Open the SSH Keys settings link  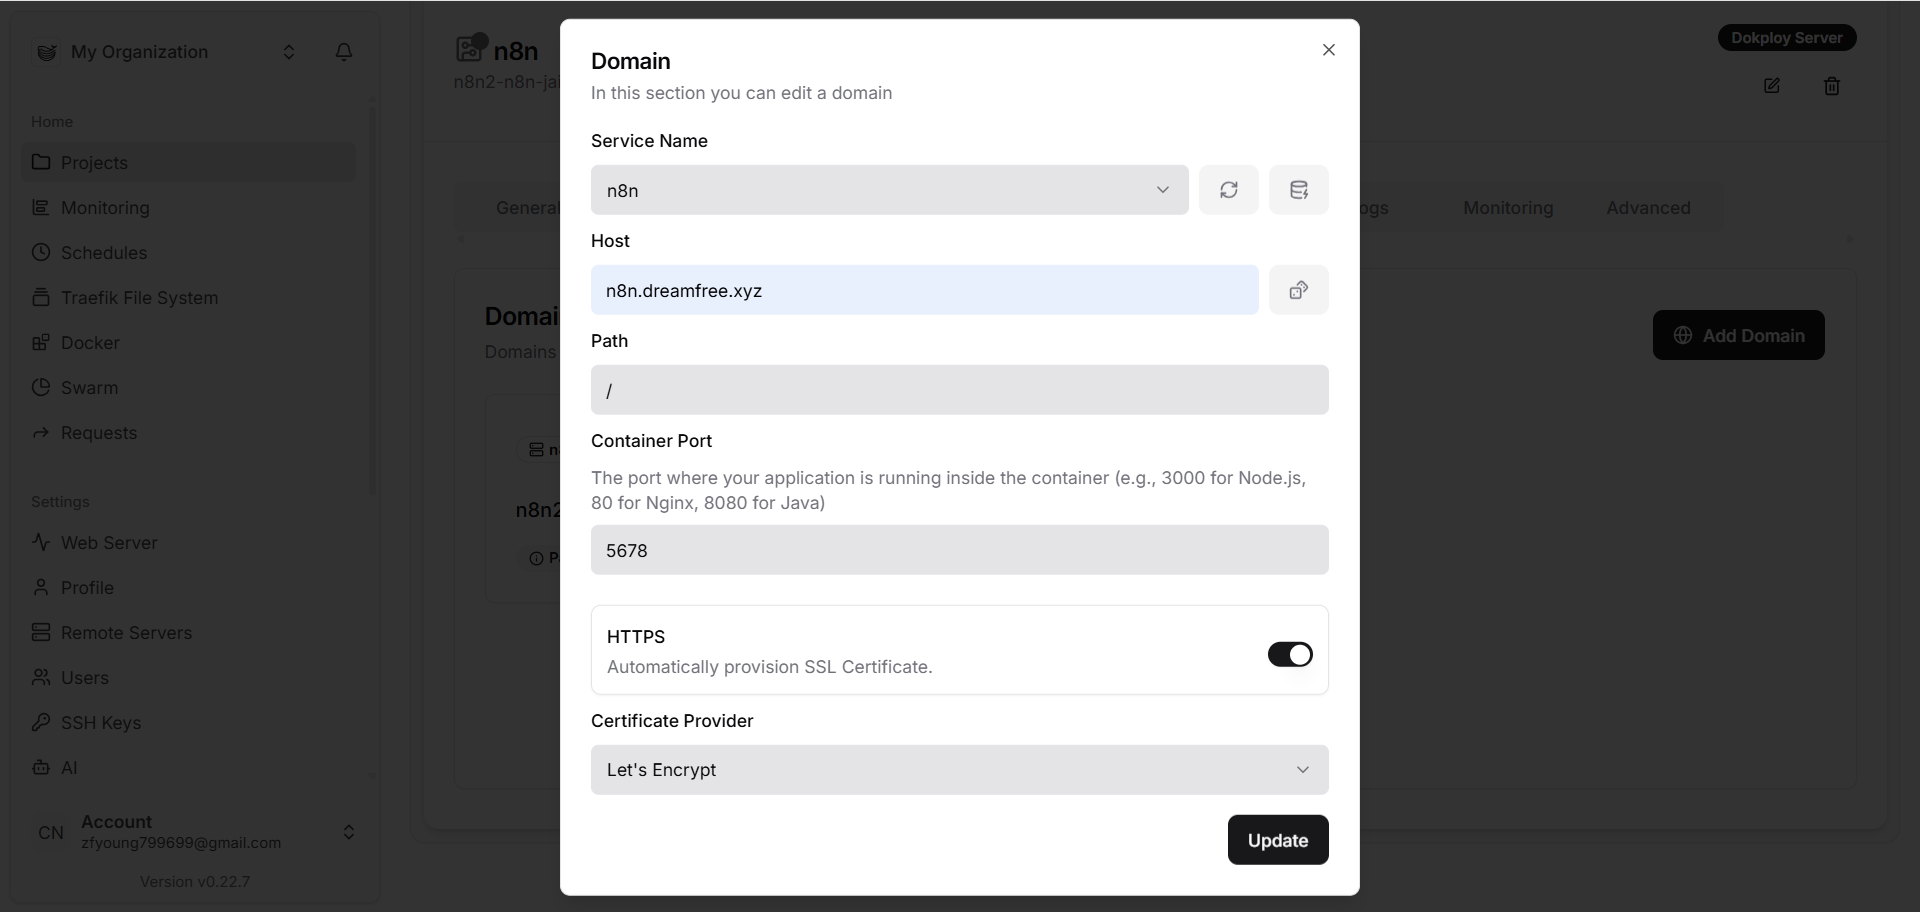point(188,722)
